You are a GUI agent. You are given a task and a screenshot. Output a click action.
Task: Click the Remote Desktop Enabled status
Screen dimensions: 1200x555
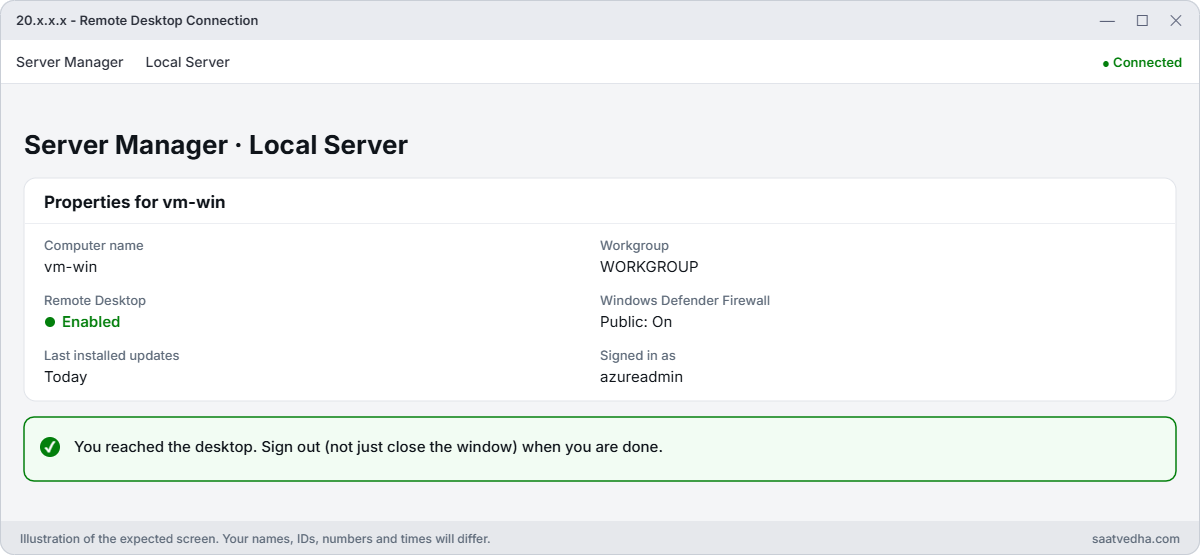[x=82, y=322]
